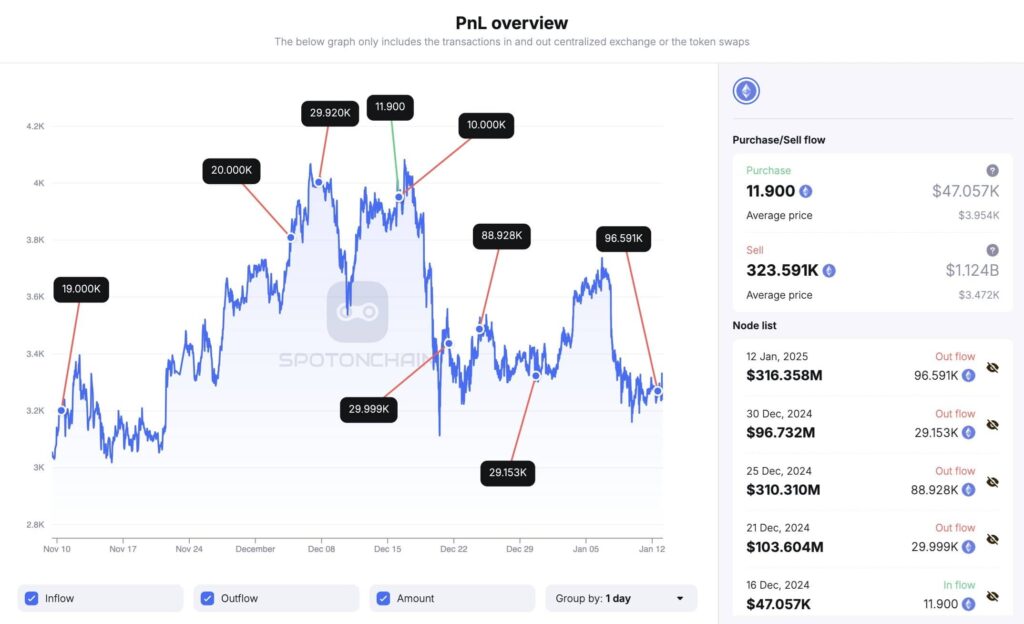The height and width of the screenshot is (624, 1024).
Task: Click the help icon next to Purchase
Action: 992,171
